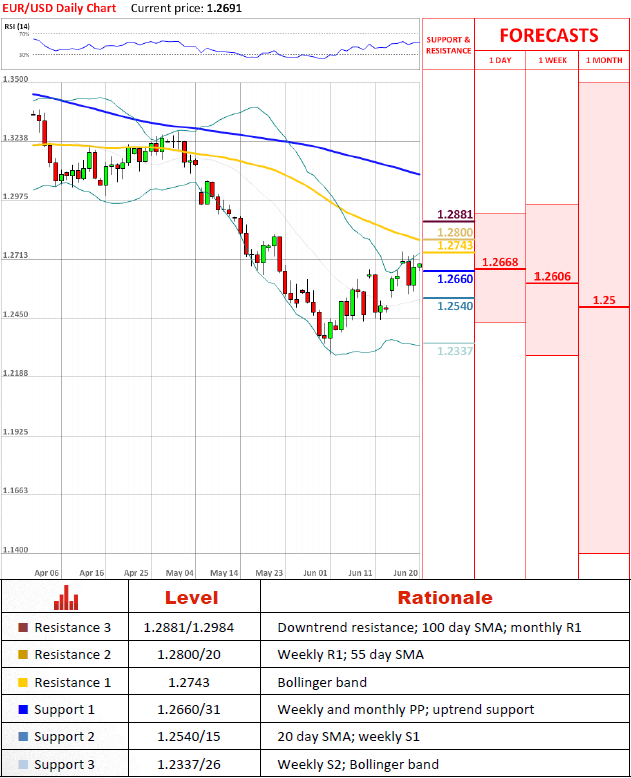Click the Resistance 1 yellow color swatch
This screenshot has height=778, width=631.
(23, 682)
